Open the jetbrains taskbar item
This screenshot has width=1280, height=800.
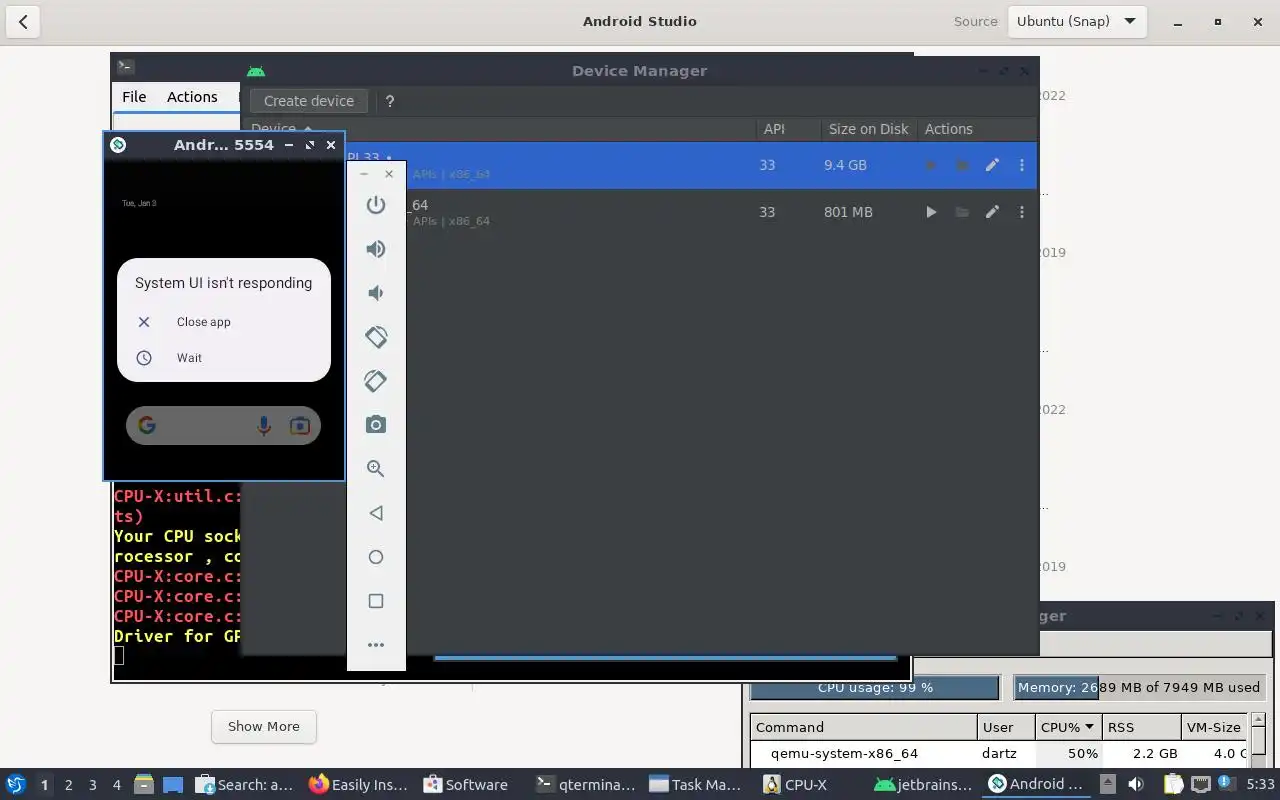click(x=924, y=785)
